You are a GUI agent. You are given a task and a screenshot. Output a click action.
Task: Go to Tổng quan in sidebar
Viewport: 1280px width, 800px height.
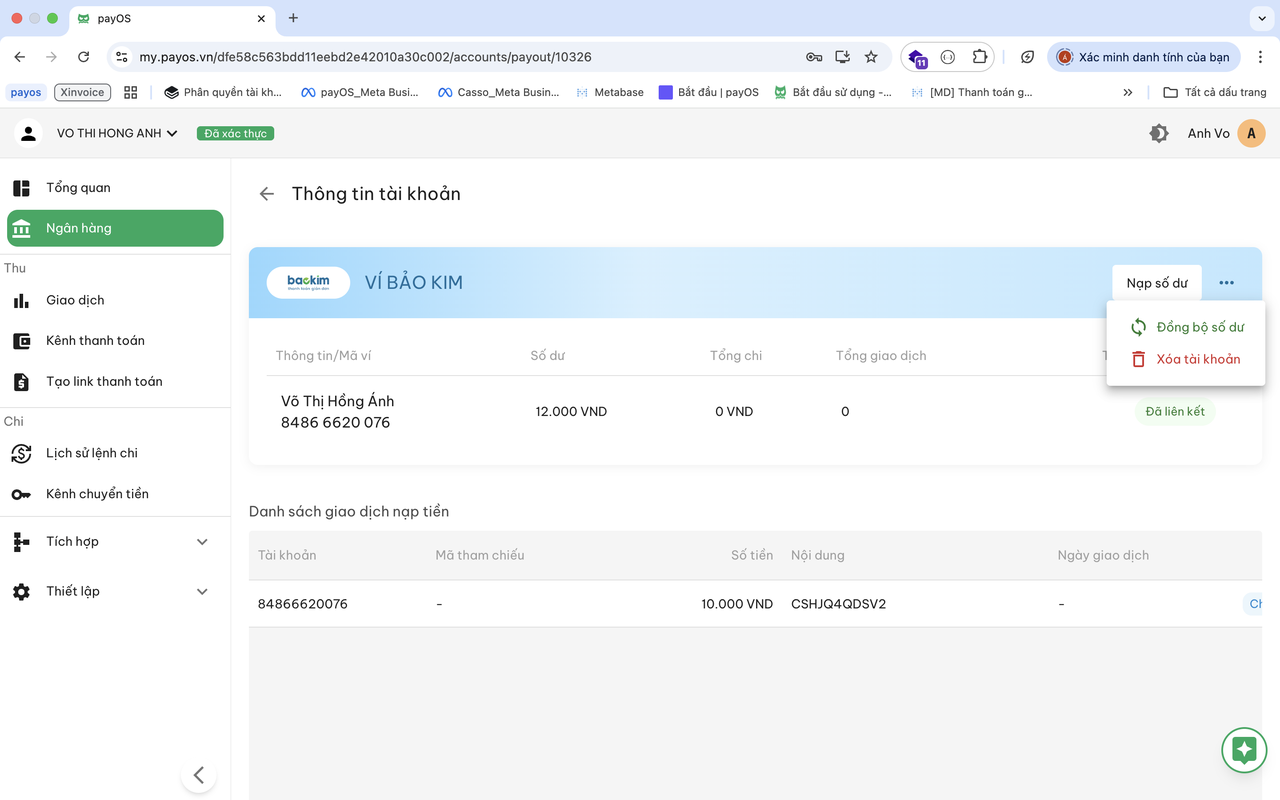click(78, 188)
